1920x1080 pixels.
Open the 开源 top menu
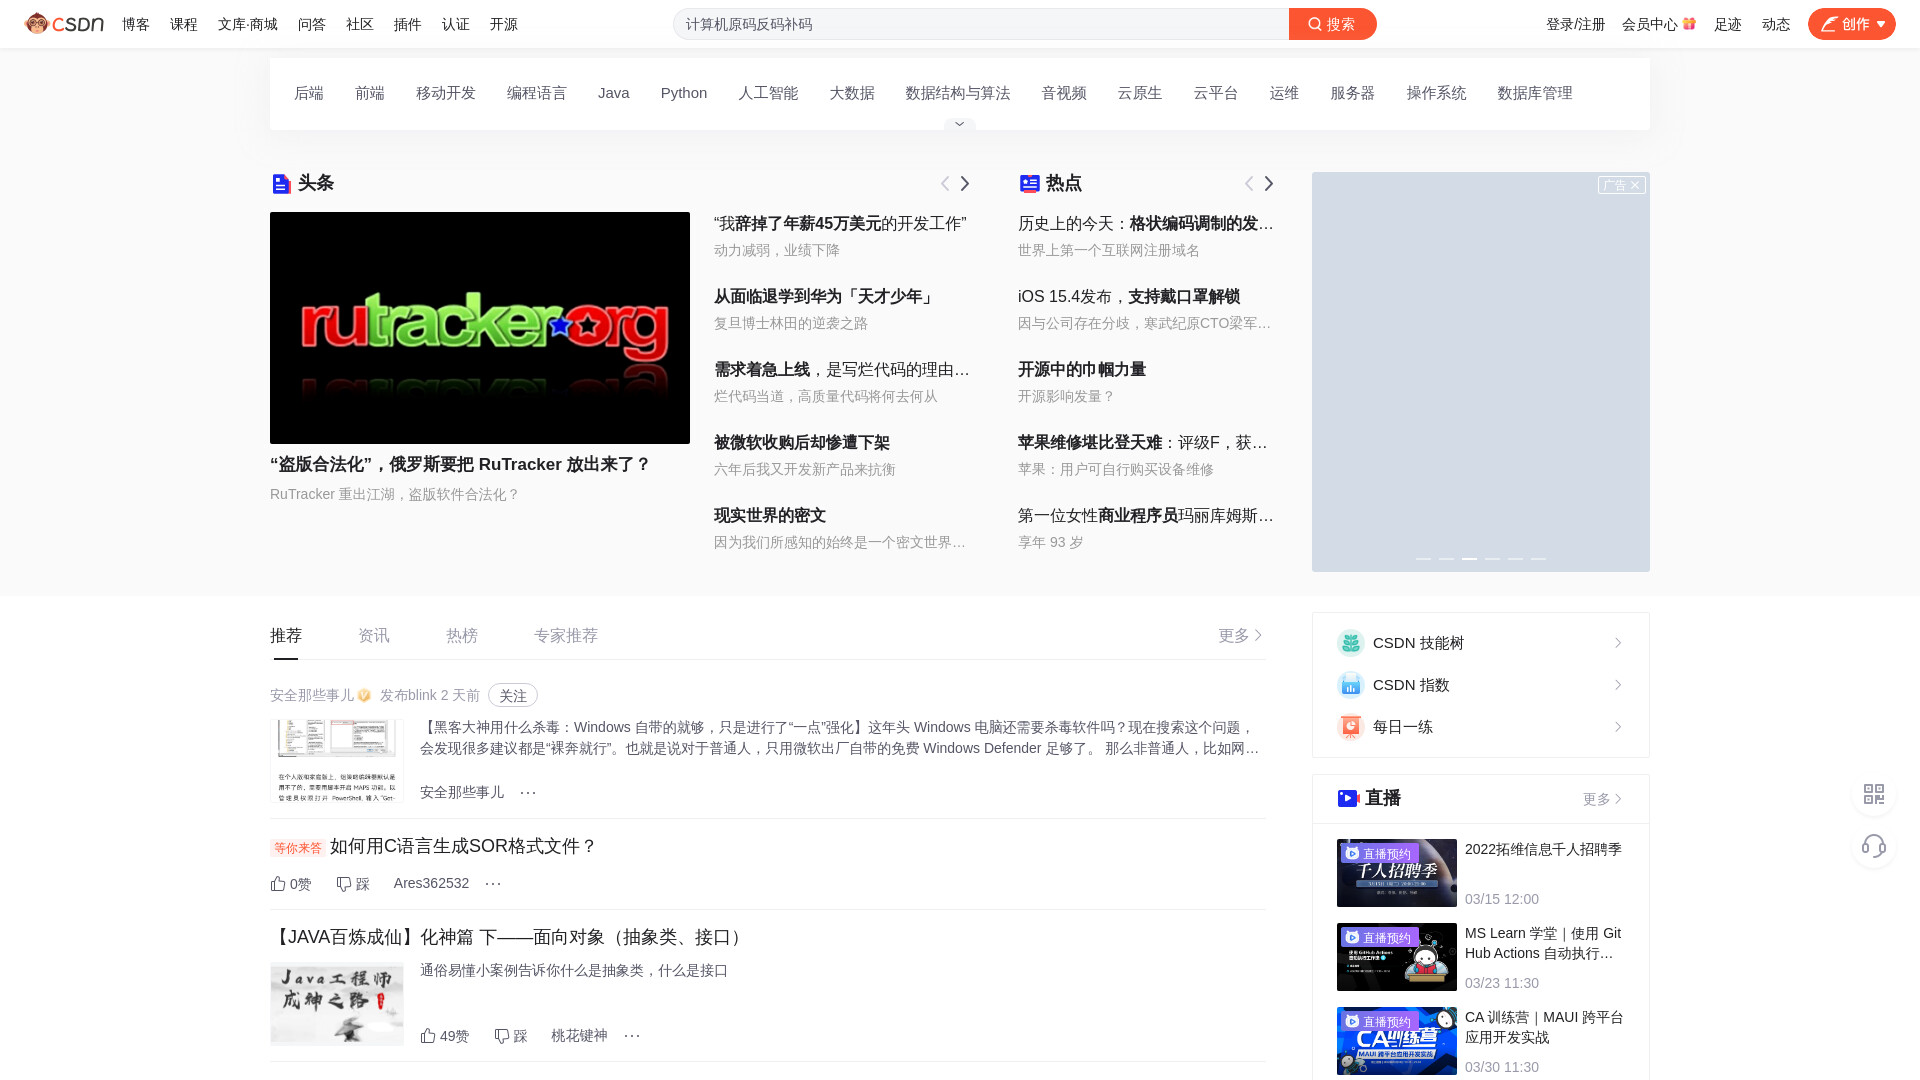tap(504, 24)
